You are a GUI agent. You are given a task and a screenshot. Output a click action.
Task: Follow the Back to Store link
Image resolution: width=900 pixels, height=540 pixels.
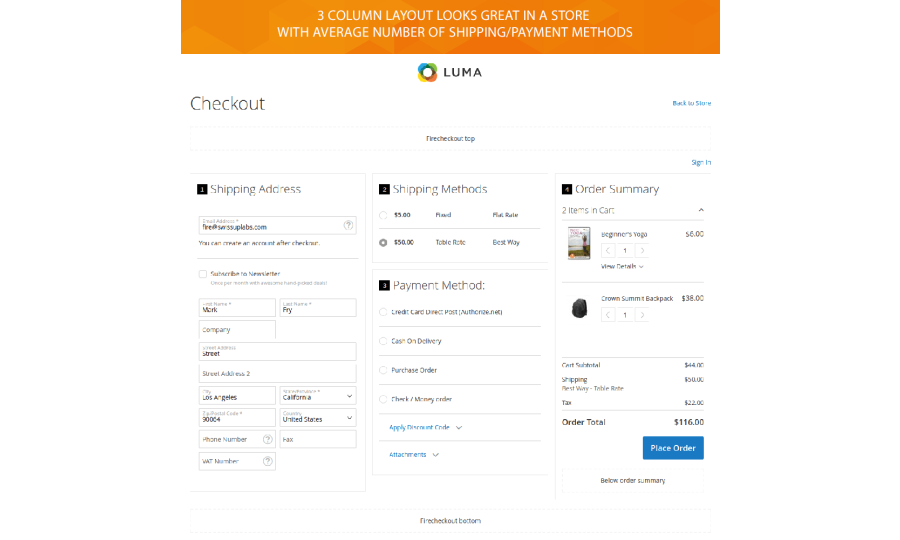(692, 103)
